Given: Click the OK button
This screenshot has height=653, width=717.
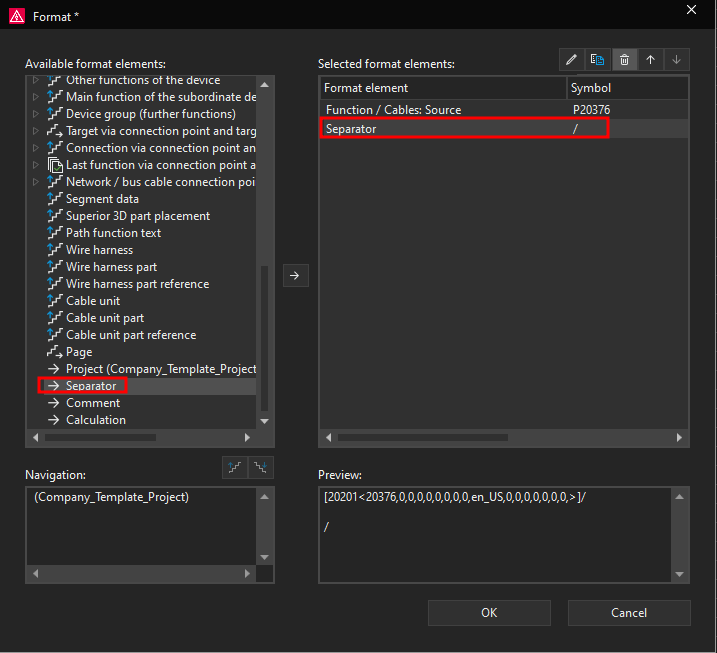Looking at the screenshot, I should coord(489,613).
